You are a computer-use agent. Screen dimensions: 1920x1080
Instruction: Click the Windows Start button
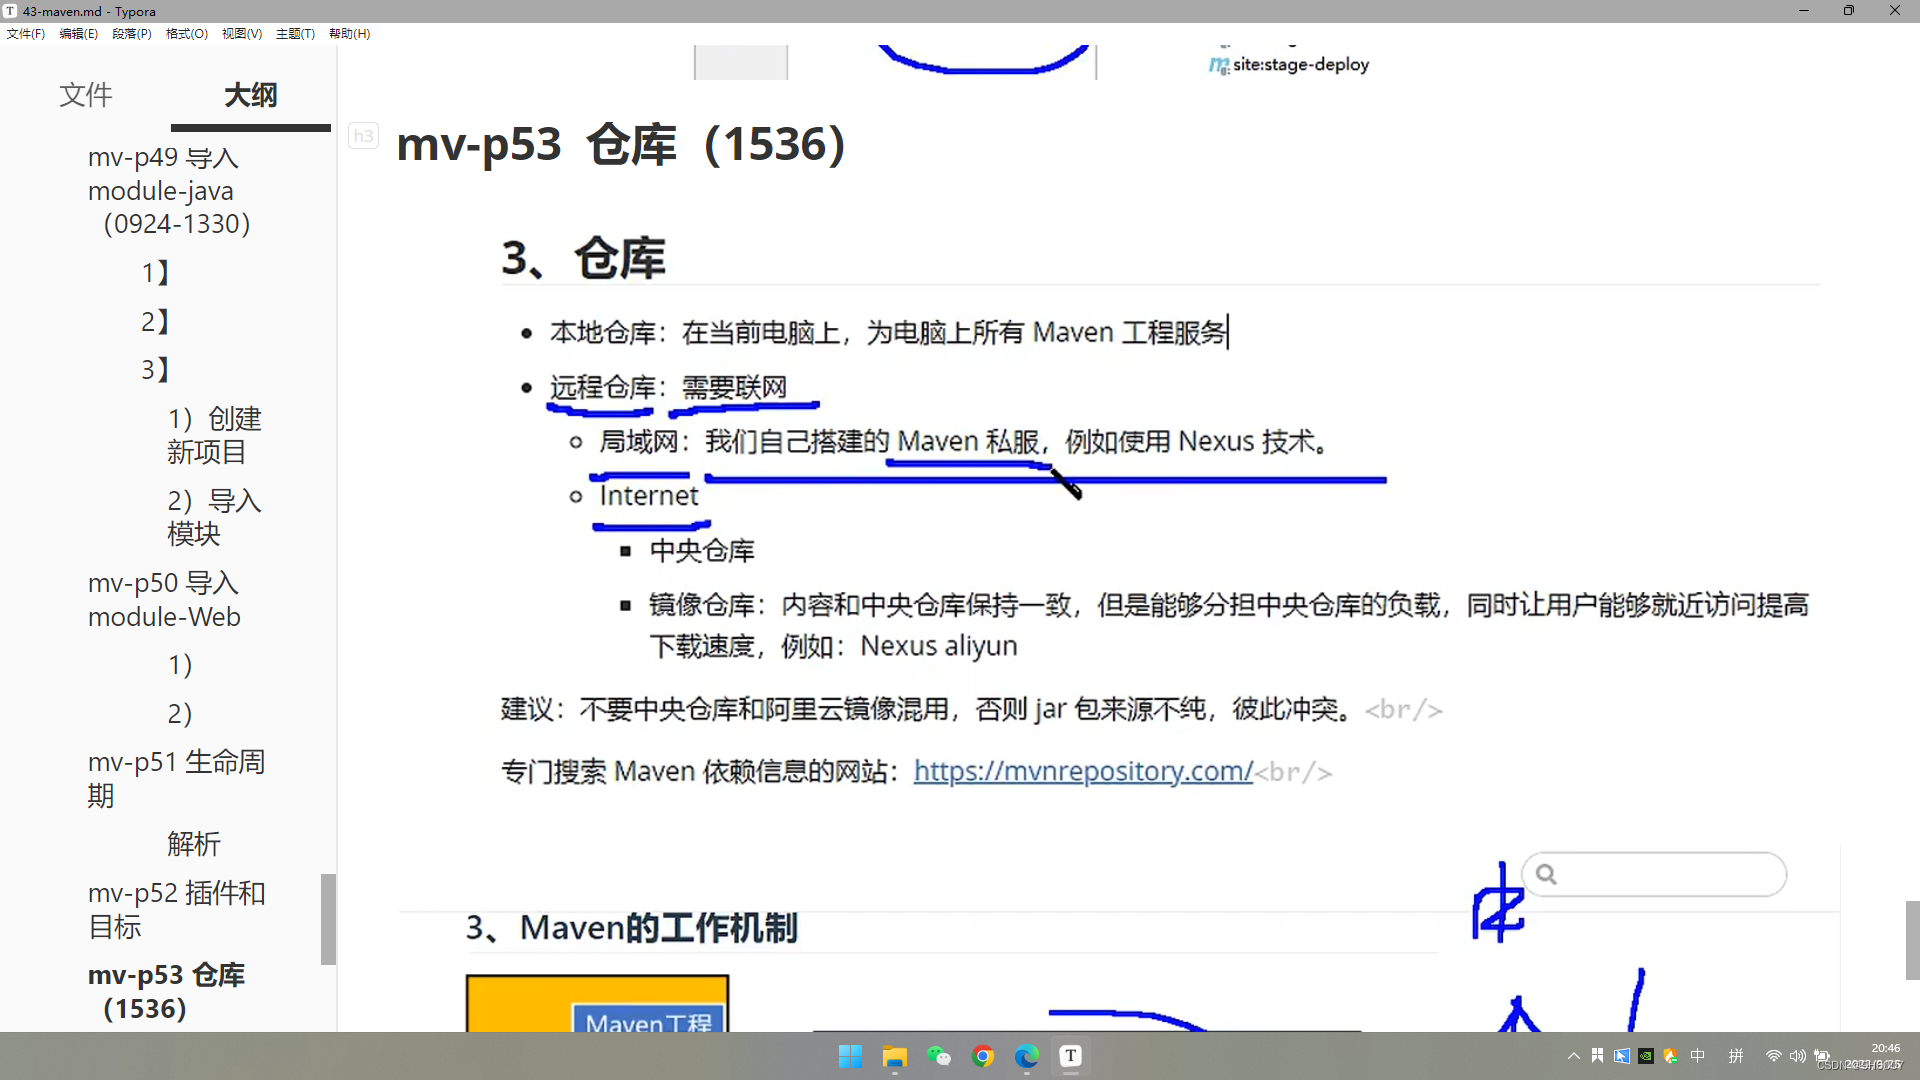(x=850, y=1056)
